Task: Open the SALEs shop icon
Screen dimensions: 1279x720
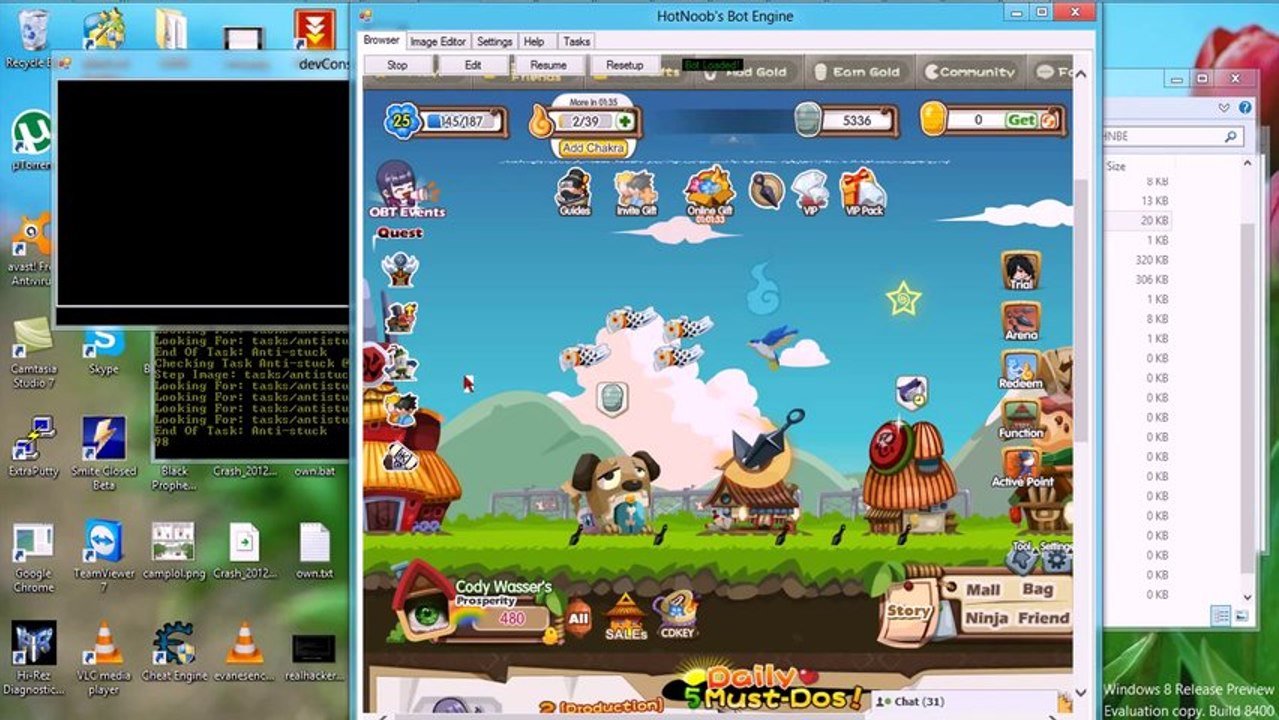Action: point(626,615)
